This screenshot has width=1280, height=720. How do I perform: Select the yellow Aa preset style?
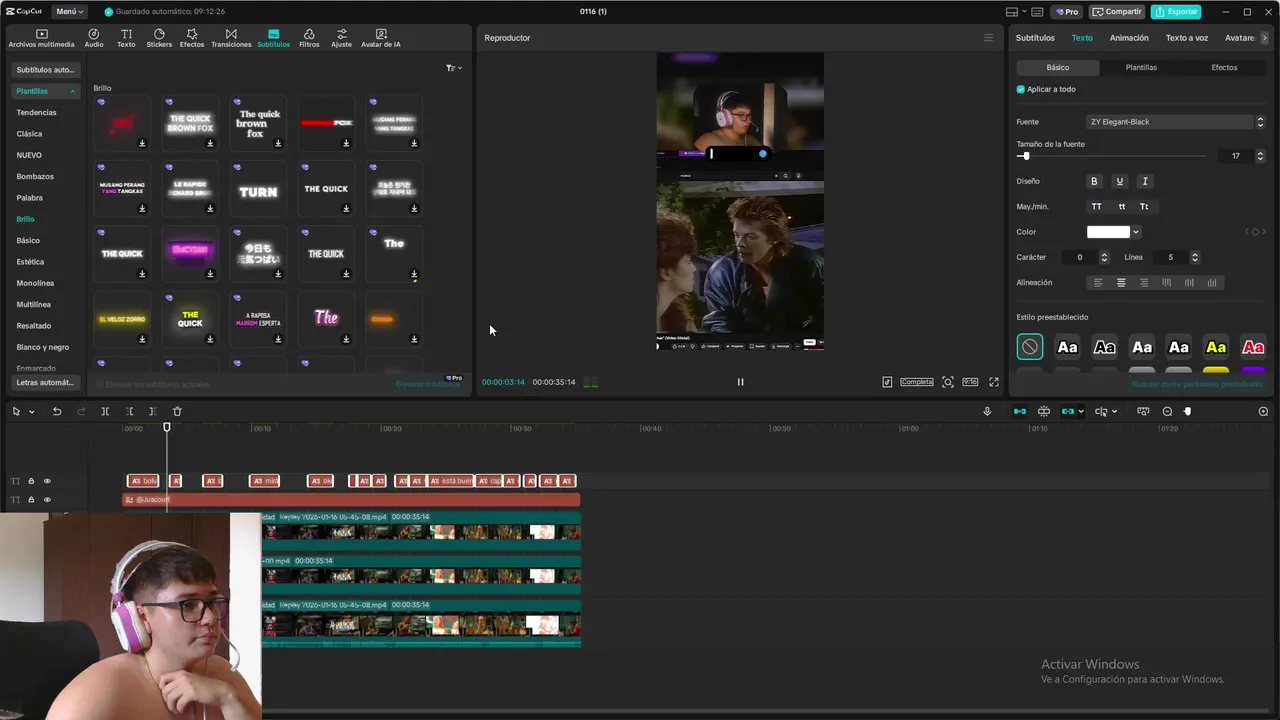coord(1216,347)
